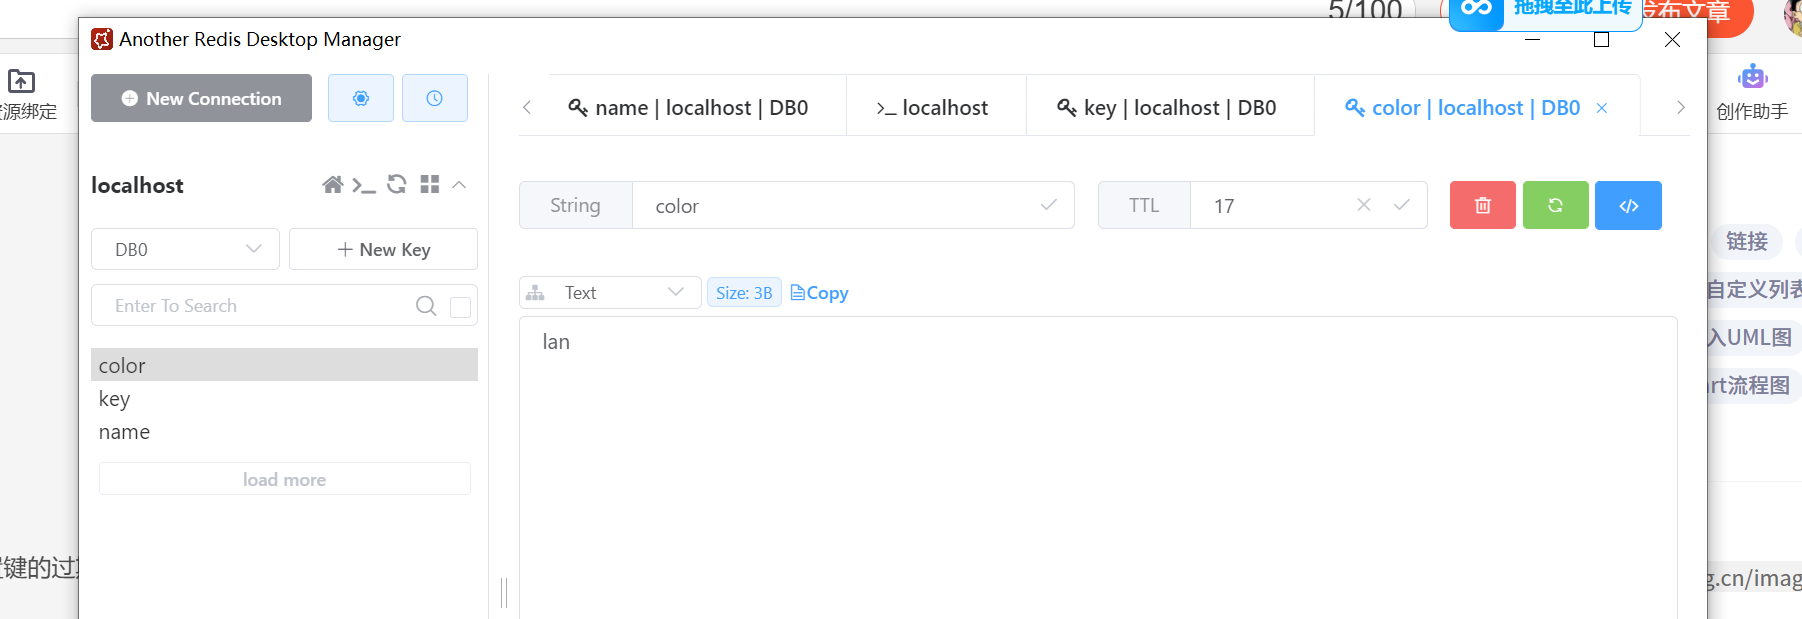
Task: Select the name key in the list
Action: [x=284, y=432]
